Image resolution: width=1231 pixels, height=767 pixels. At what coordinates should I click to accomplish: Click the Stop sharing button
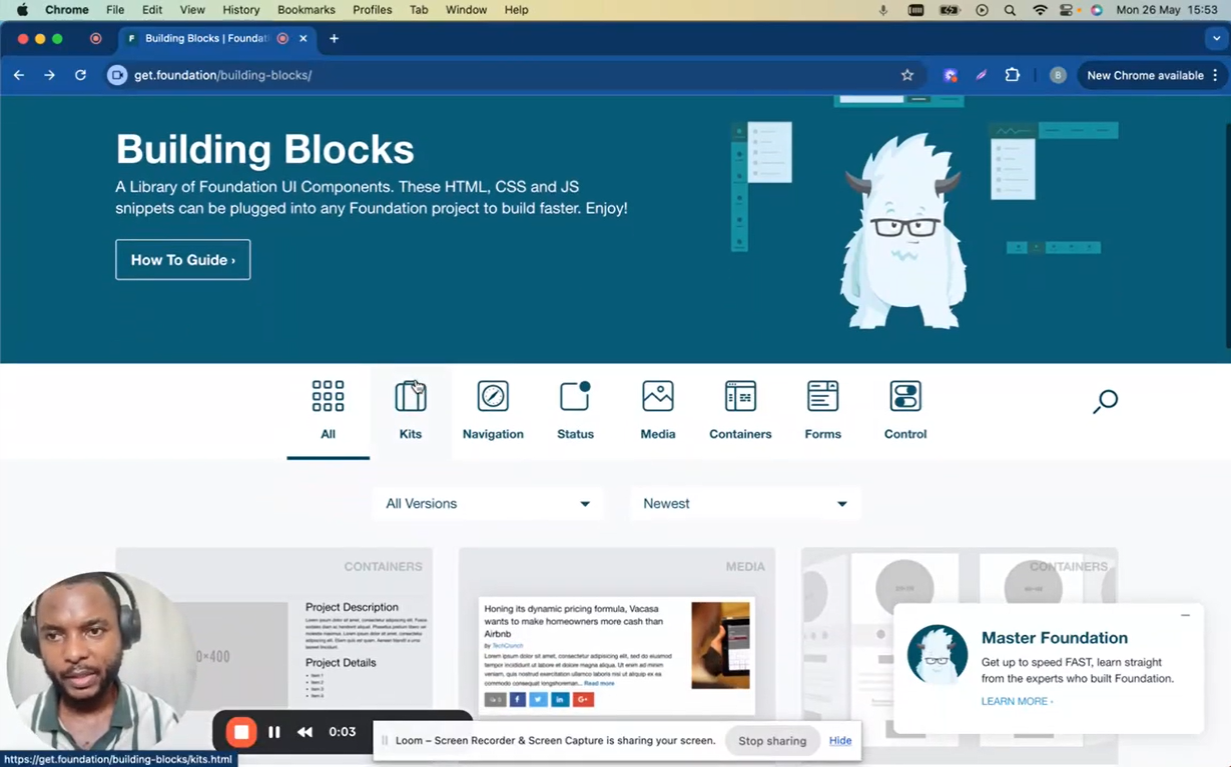(772, 741)
